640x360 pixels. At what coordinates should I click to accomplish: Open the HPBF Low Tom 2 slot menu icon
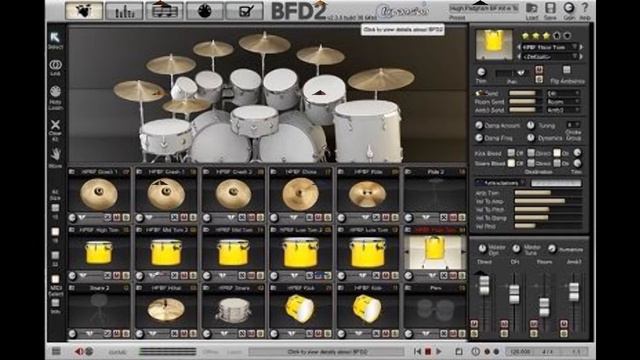[273, 230]
